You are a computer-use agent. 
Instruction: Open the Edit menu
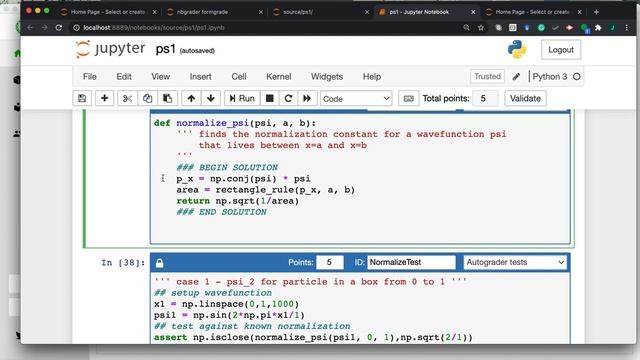click(124, 76)
